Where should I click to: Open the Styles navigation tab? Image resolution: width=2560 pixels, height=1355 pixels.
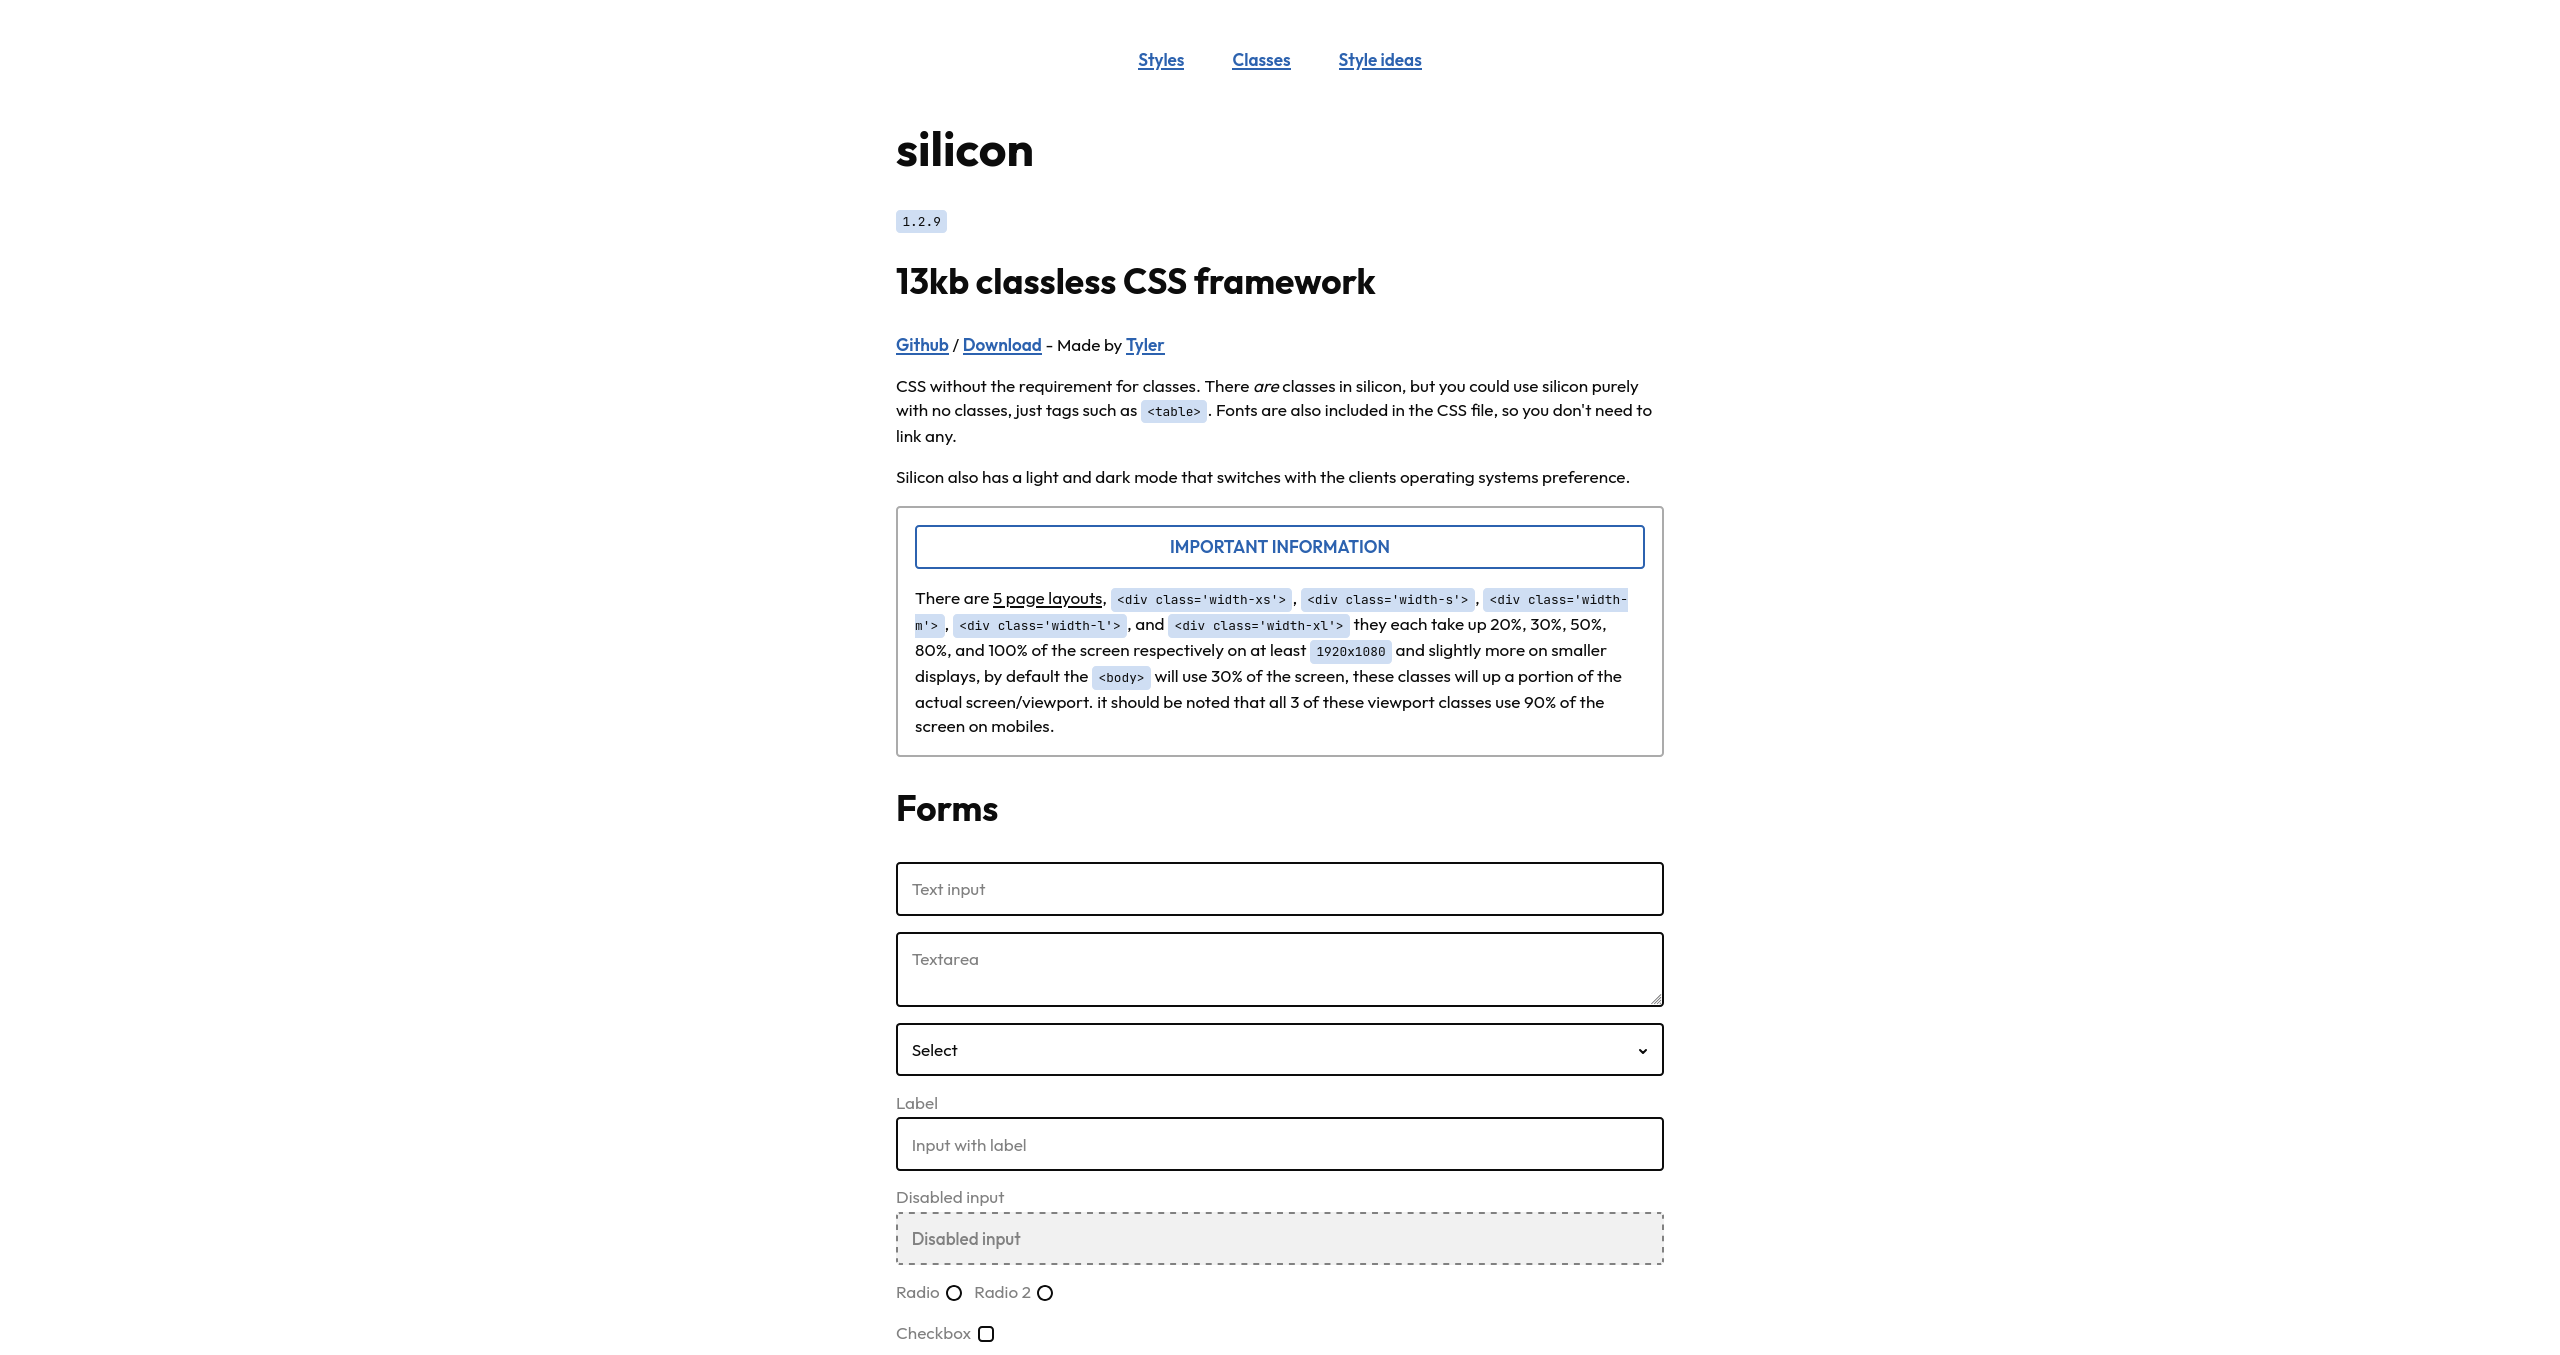(x=1160, y=59)
